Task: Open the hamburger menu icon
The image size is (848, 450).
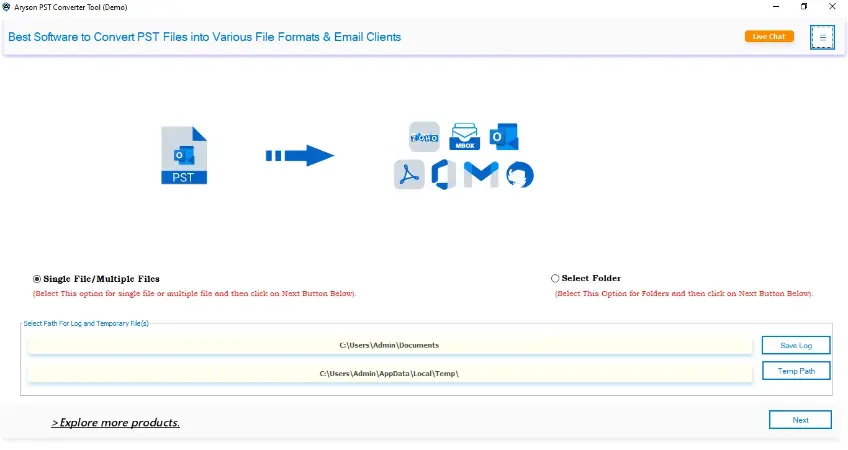Action: [x=822, y=37]
